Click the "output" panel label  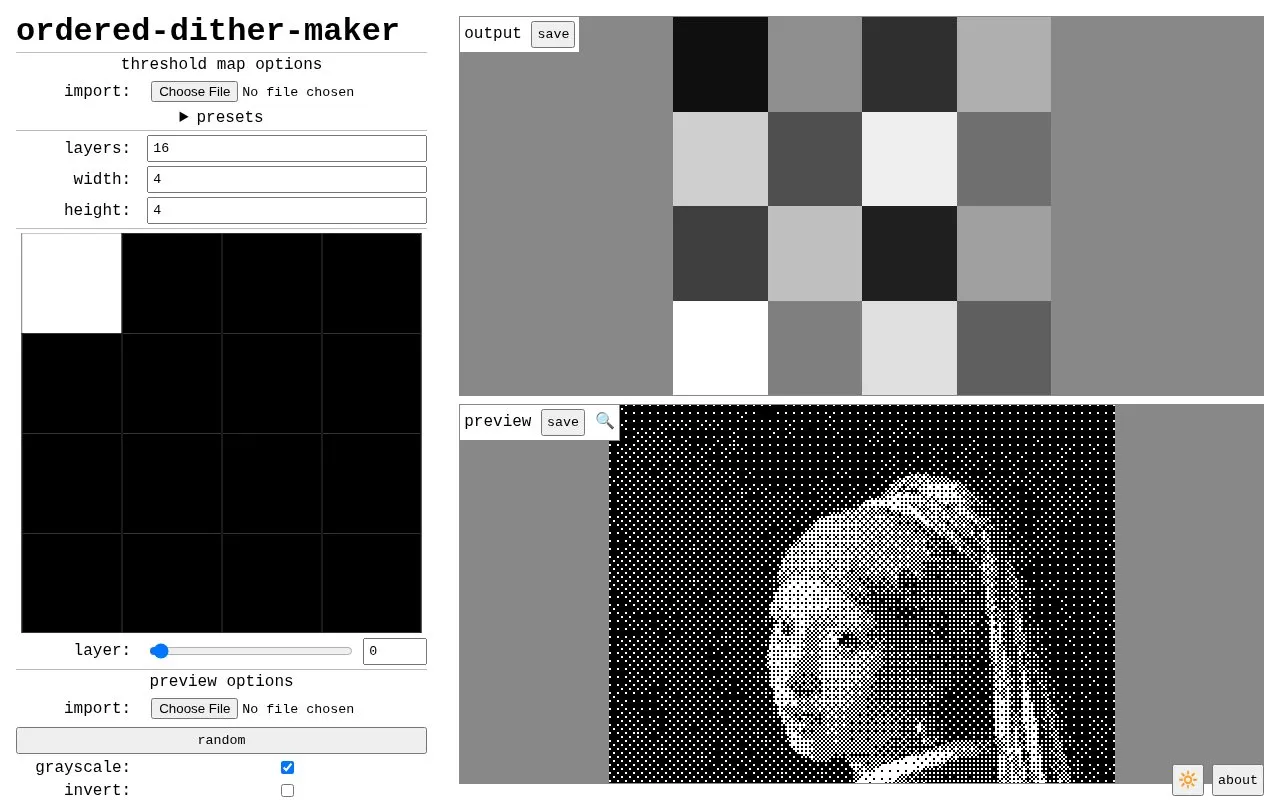click(493, 34)
